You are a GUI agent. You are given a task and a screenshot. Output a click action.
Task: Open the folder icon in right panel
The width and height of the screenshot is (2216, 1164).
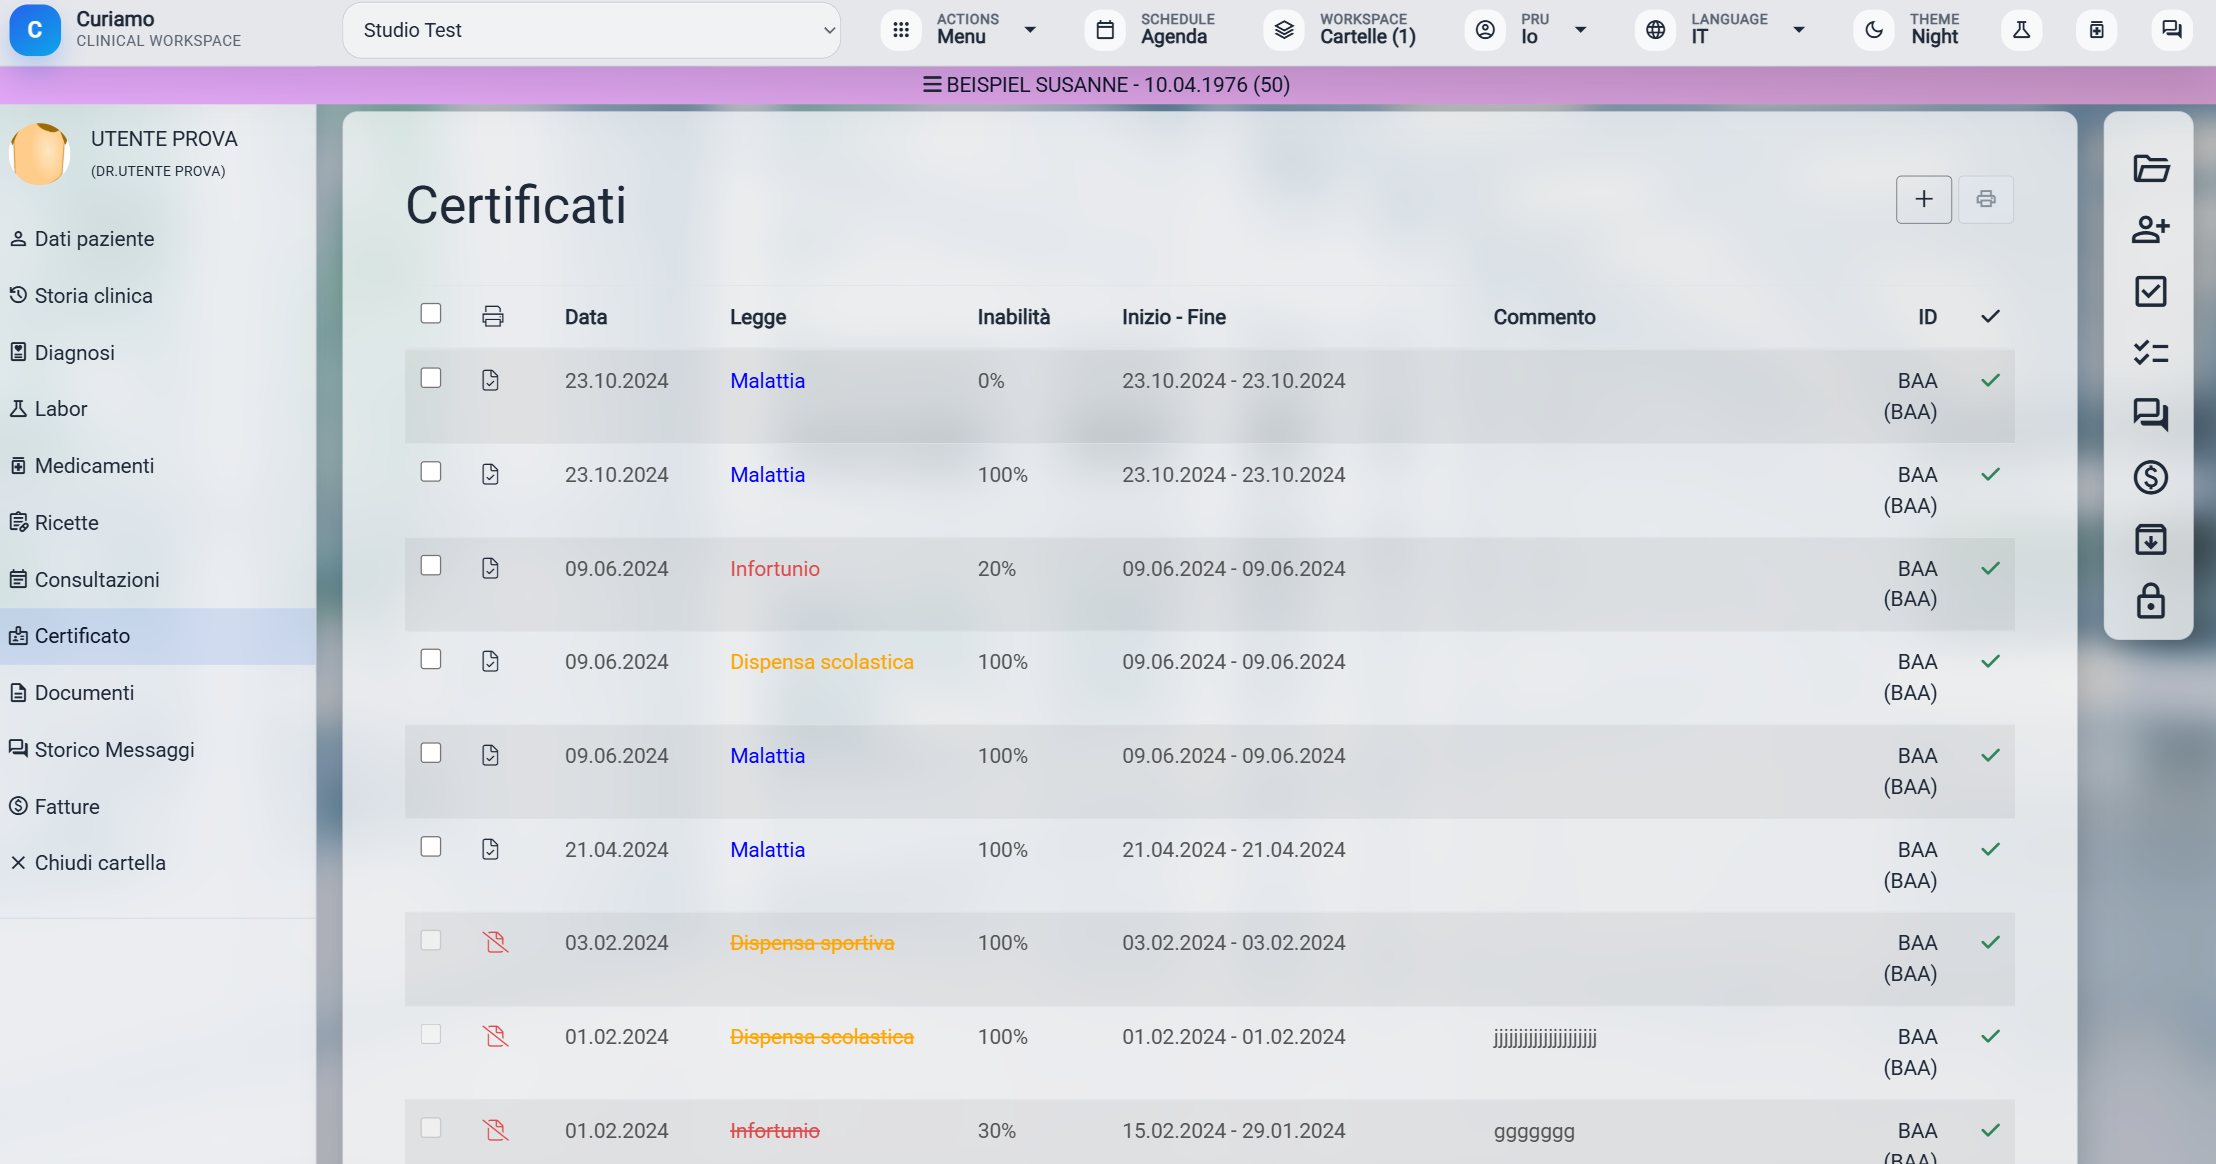pyautogui.click(x=2150, y=168)
